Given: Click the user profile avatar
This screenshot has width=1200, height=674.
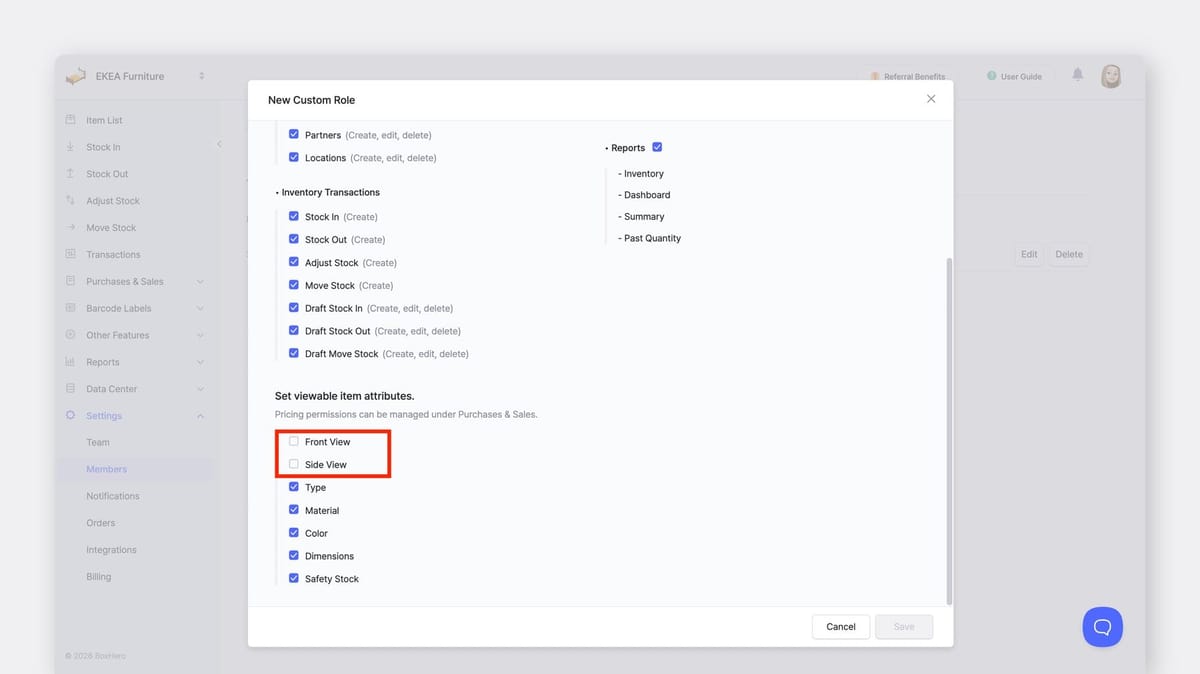Looking at the screenshot, I should pos(1110,76).
